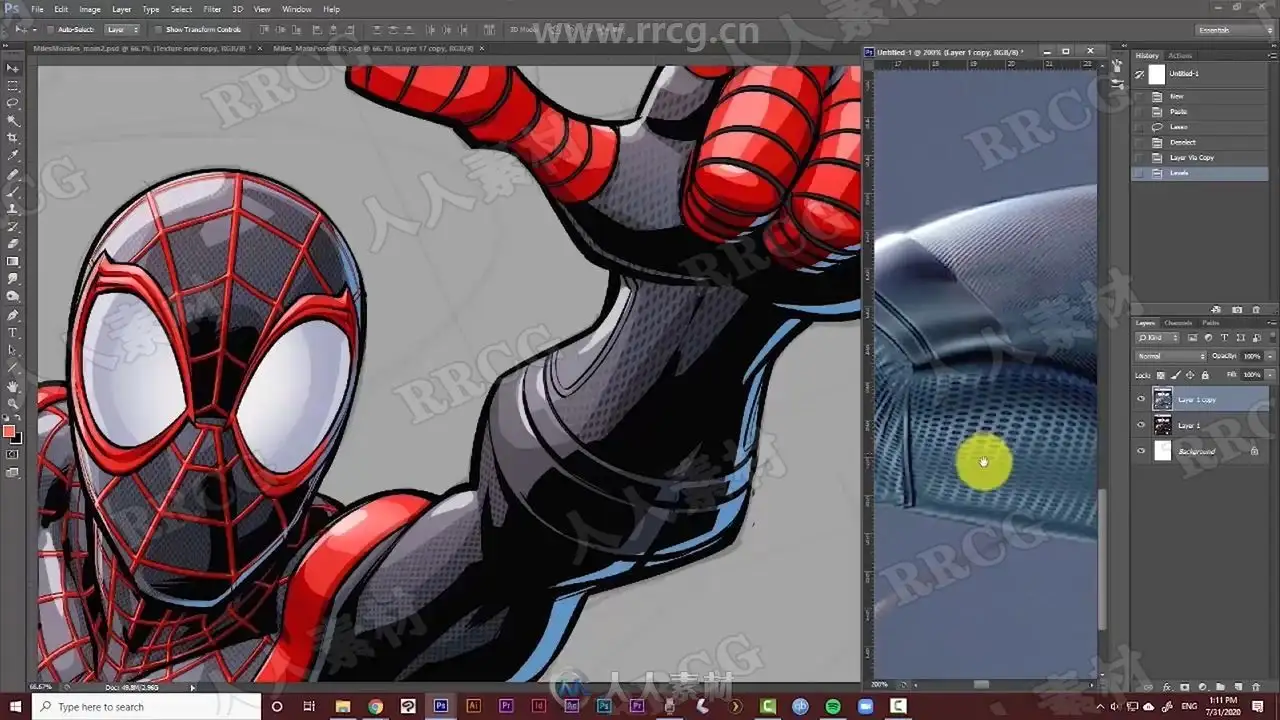This screenshot has width=1280, height=720.
Task: Switch to the MilesMorales_main2.psd document tab
Action: (x=144, y=48)
